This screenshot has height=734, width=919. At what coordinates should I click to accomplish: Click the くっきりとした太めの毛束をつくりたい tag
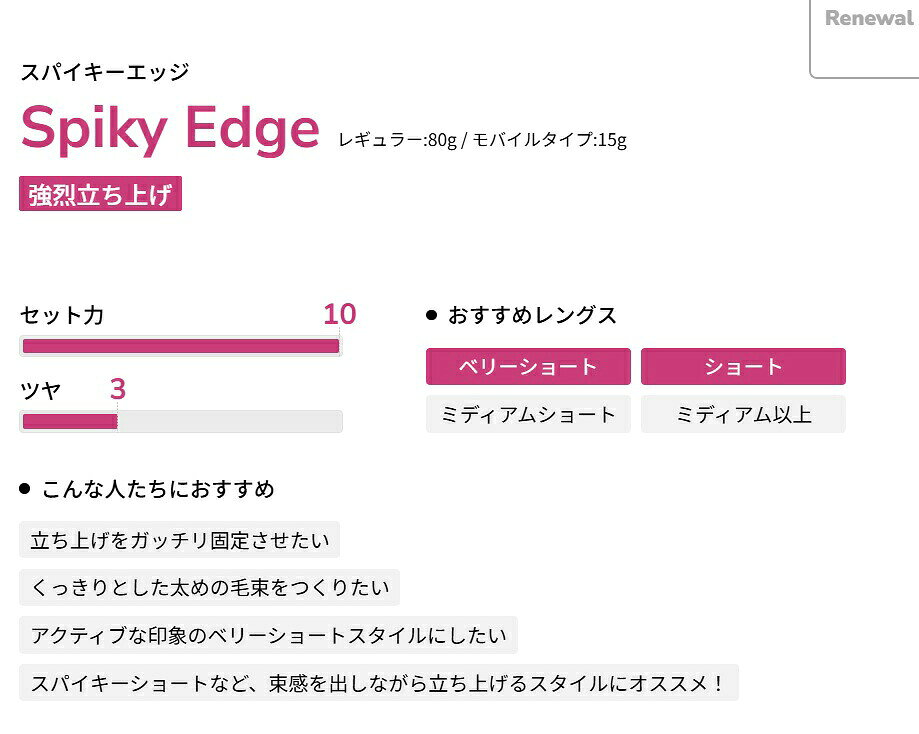point(209,587)
